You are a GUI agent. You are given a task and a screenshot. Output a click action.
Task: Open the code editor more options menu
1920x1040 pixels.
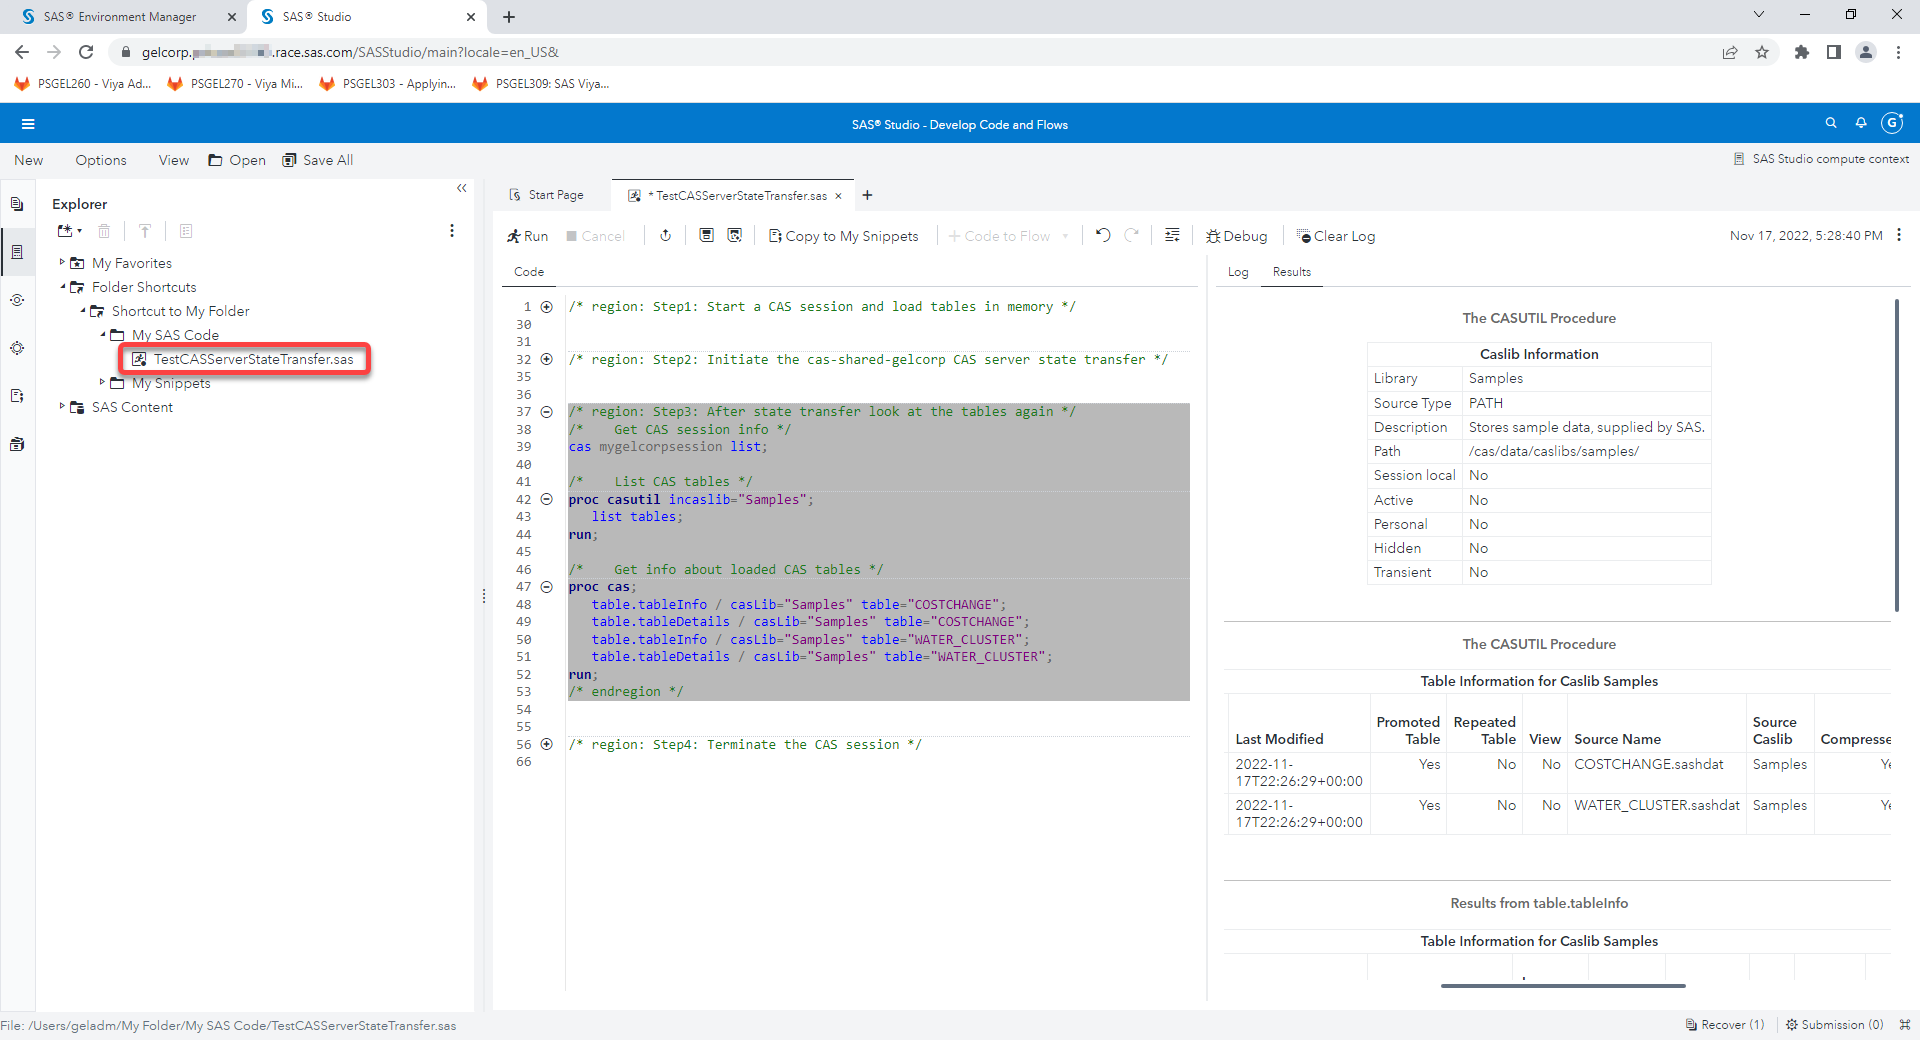point(1899,235)
